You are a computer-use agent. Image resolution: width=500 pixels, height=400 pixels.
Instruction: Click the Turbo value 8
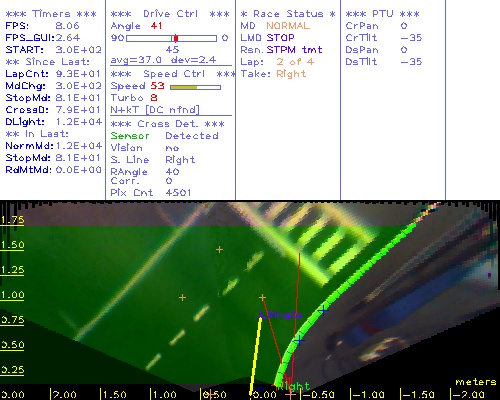click(154, 98)
